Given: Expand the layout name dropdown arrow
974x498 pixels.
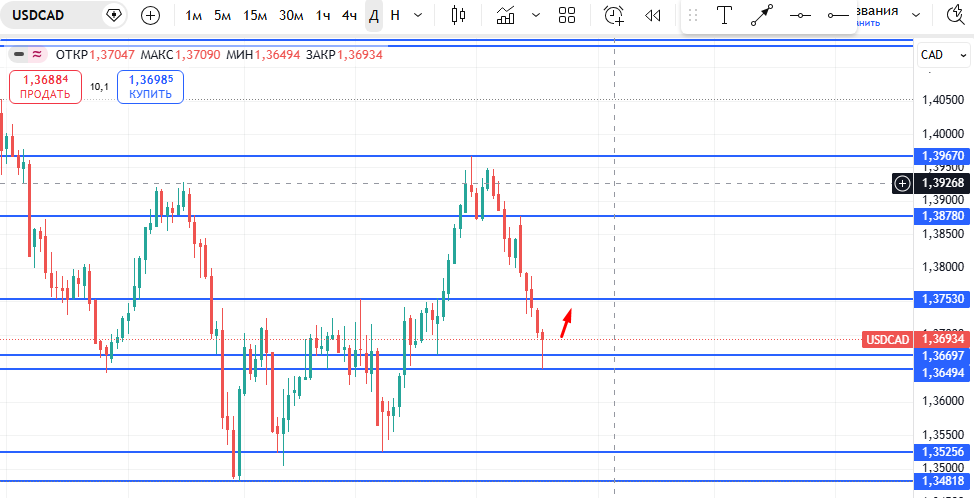Looking at the screenshot, I should (916, 16).
